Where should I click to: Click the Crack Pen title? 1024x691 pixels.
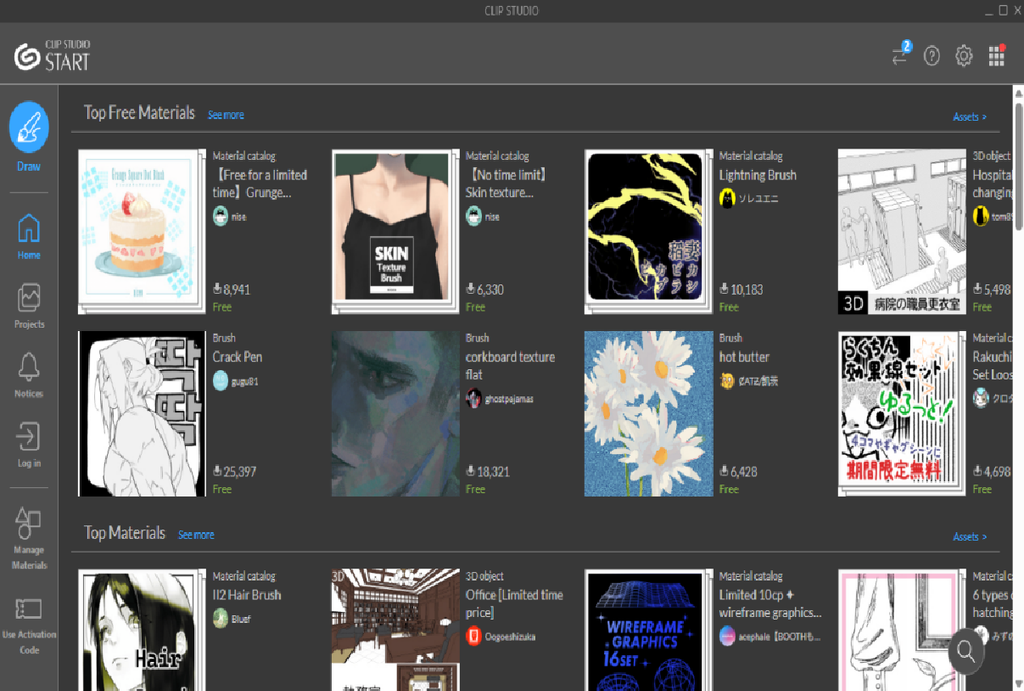point(237,357)
